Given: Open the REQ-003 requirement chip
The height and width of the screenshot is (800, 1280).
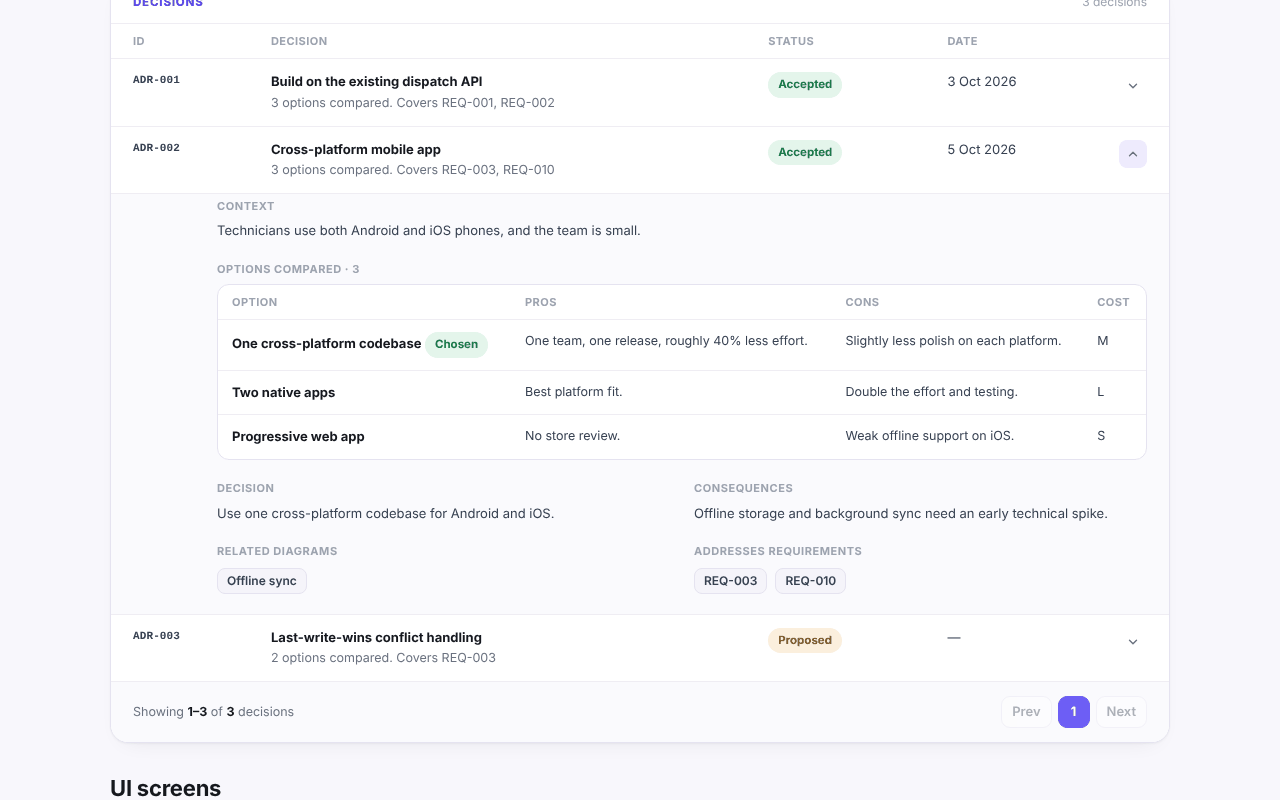Looking at the screenshot, I should tap(731, 581).
